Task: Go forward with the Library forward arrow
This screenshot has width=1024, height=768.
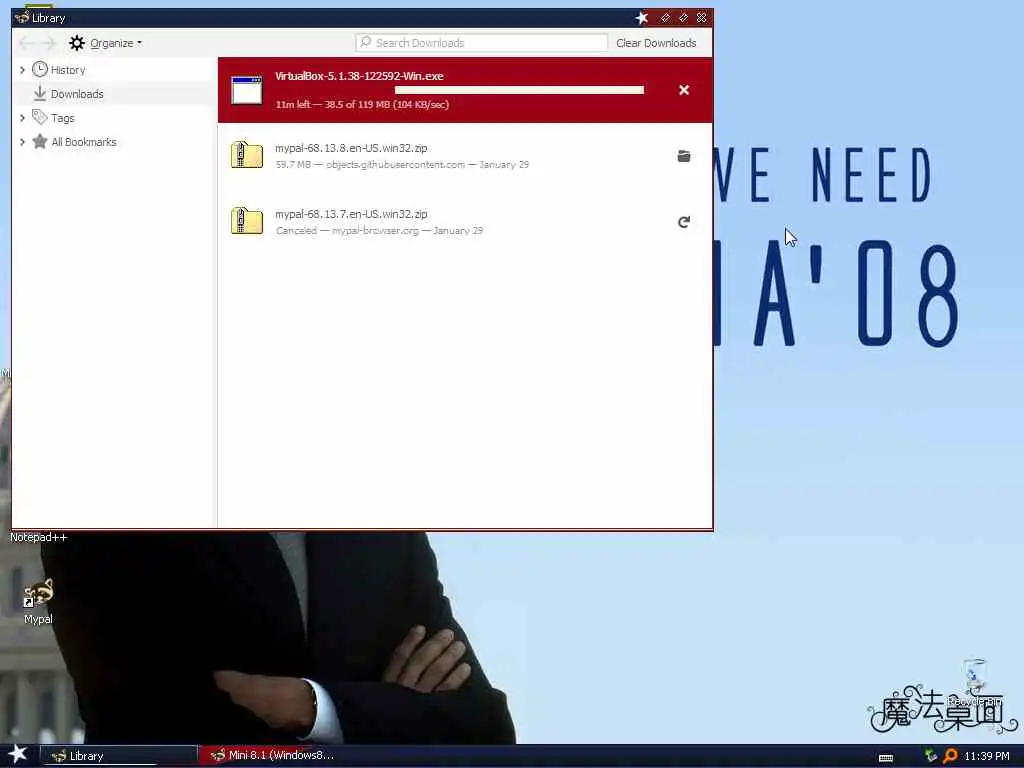Action: pyautogui.click(x=48, y=43)
